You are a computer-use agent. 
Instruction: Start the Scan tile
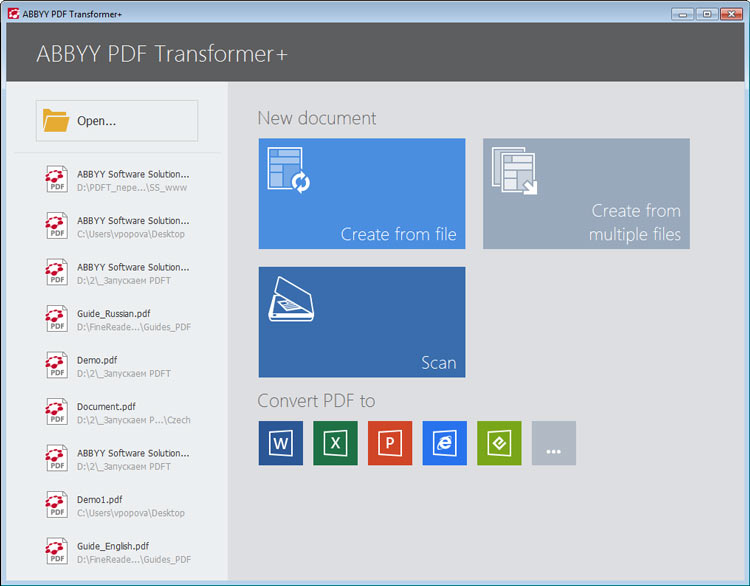(x=362, y=322)
